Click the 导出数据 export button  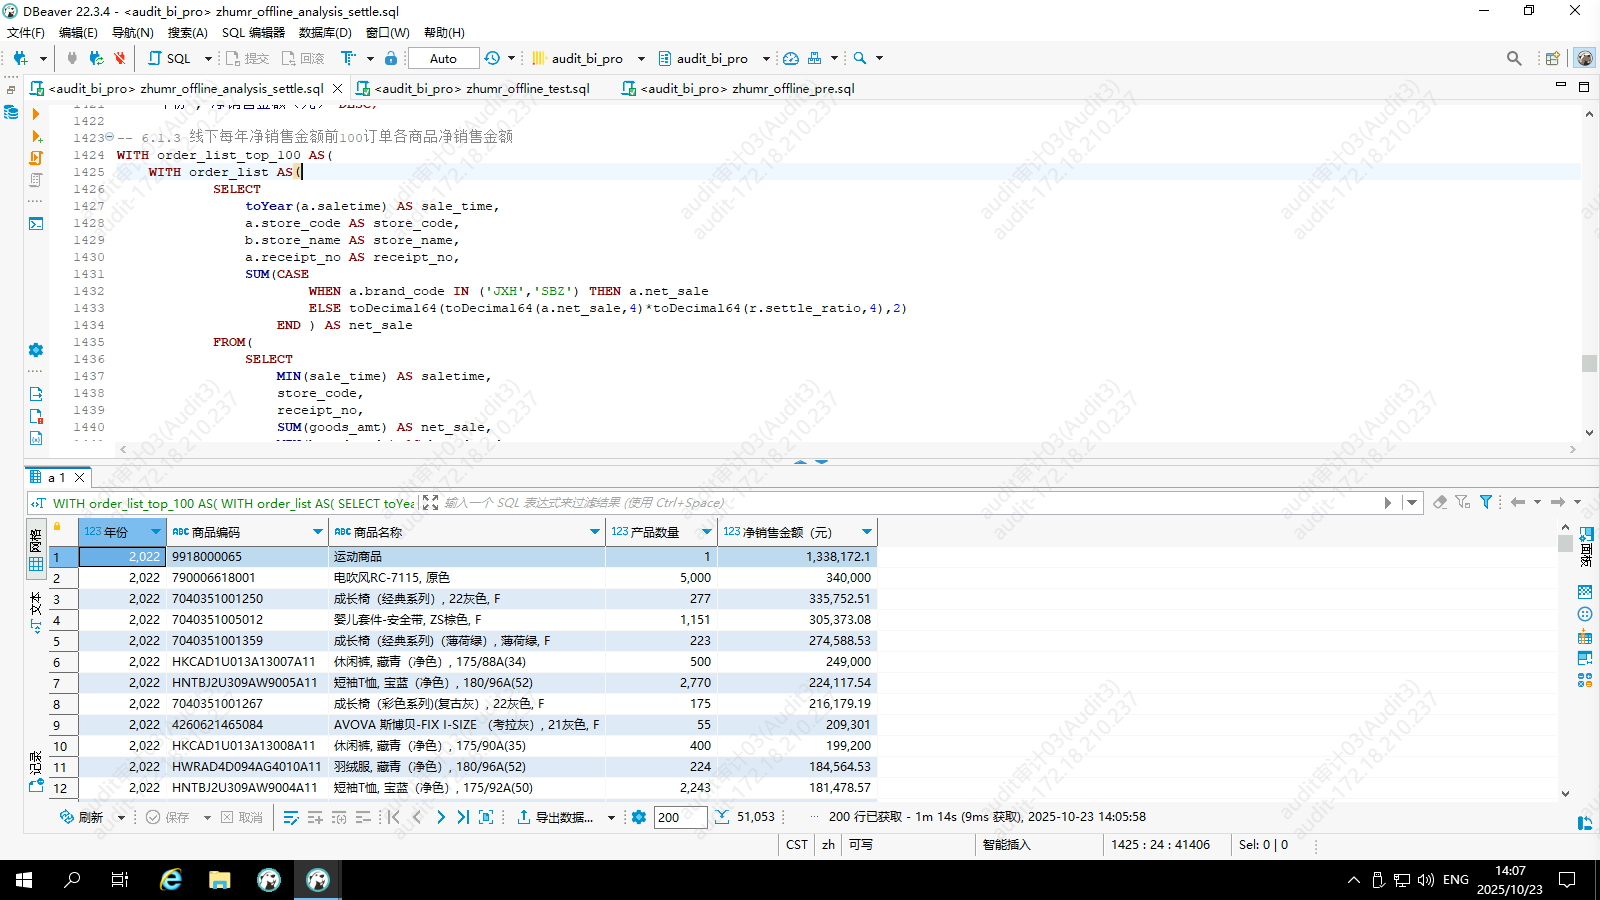[x=555, y=817]
